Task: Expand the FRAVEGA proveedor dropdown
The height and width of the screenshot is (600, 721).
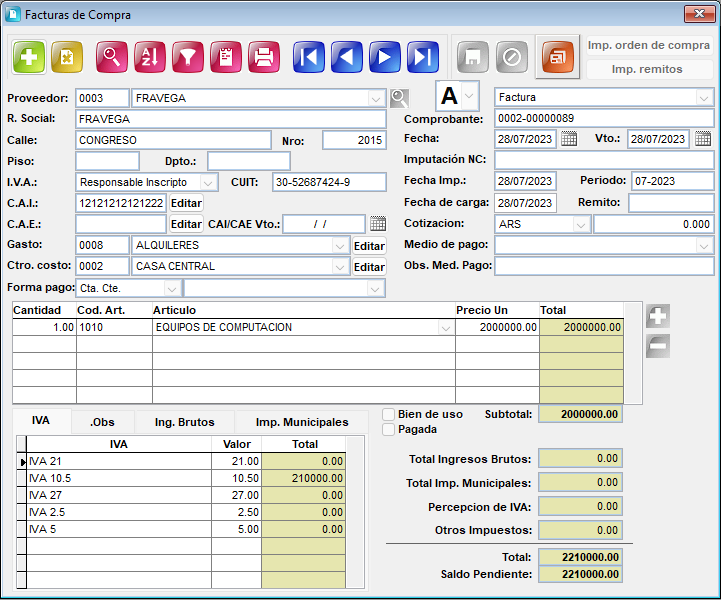Action: tap(376, 98)
